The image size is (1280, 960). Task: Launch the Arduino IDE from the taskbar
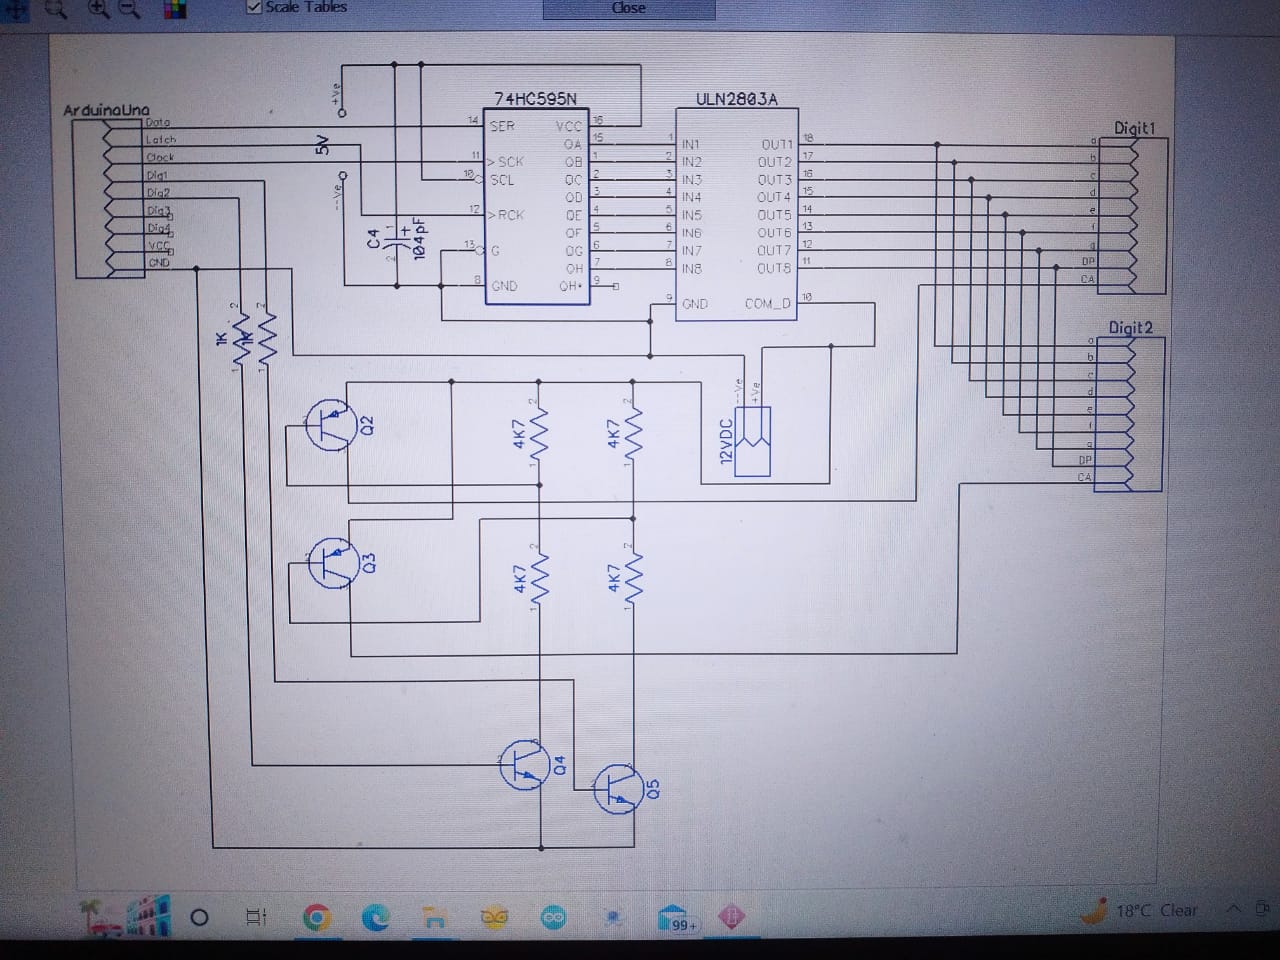pyautogui.click(x=551, y=915)
